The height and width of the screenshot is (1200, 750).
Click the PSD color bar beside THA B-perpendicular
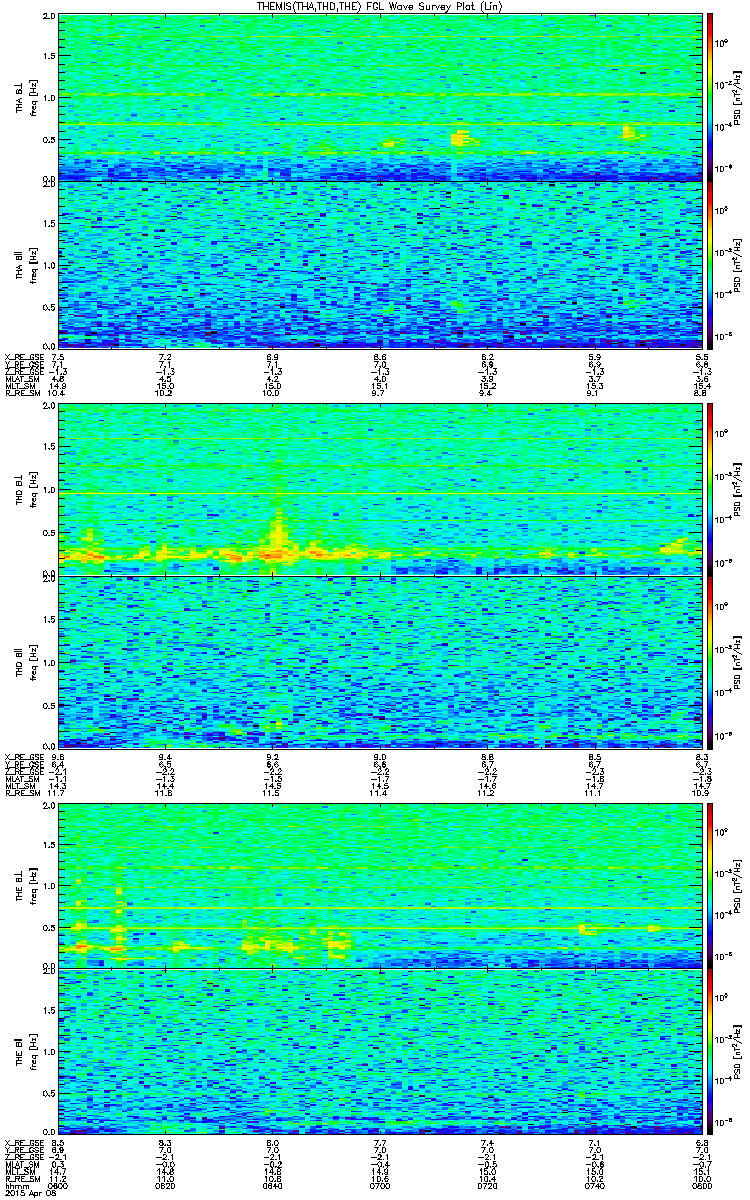tap(709, 97)
